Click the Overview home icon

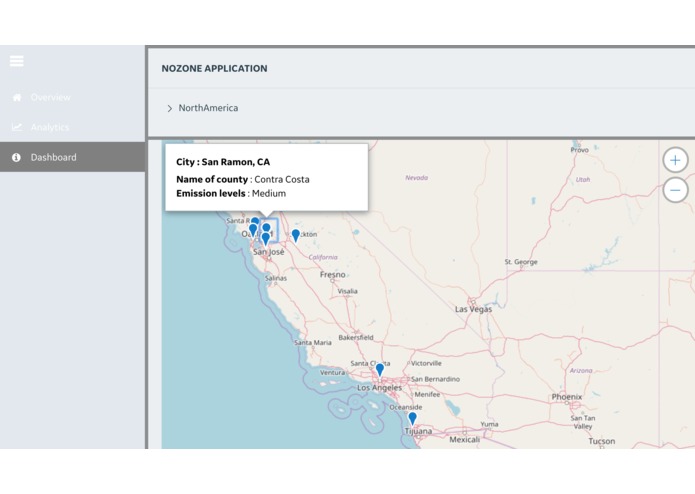click(x=17, y=97)
